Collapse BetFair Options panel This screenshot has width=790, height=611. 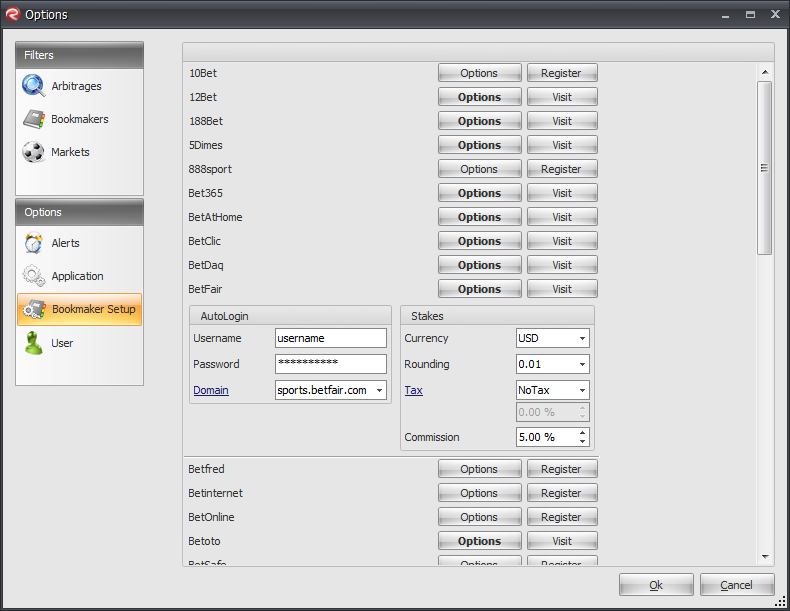[x=479, y=289]
